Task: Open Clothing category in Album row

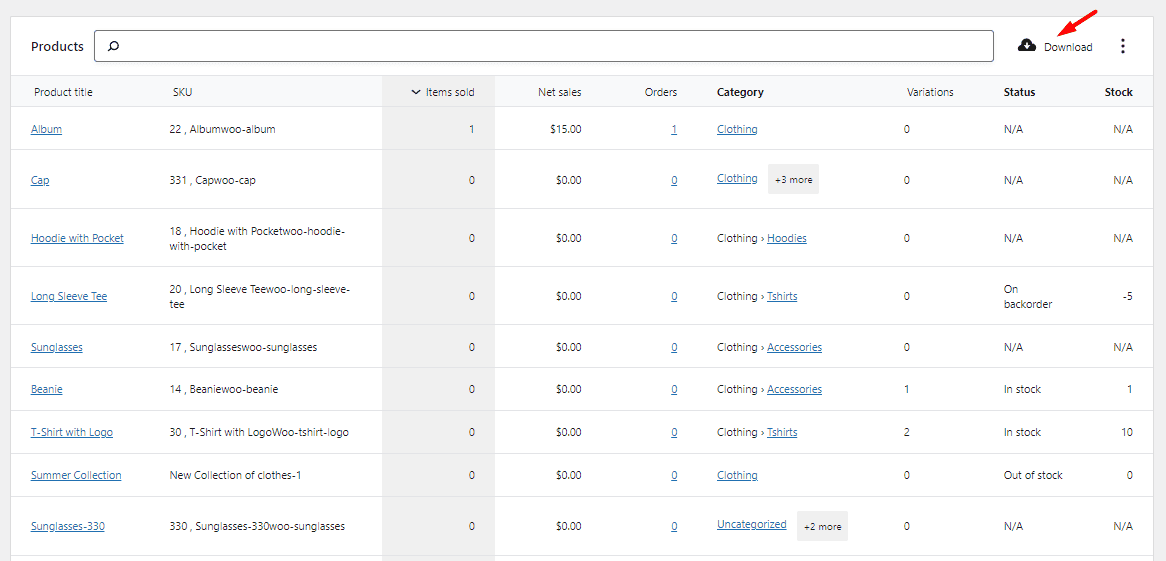Action: (x=737, y=129)
